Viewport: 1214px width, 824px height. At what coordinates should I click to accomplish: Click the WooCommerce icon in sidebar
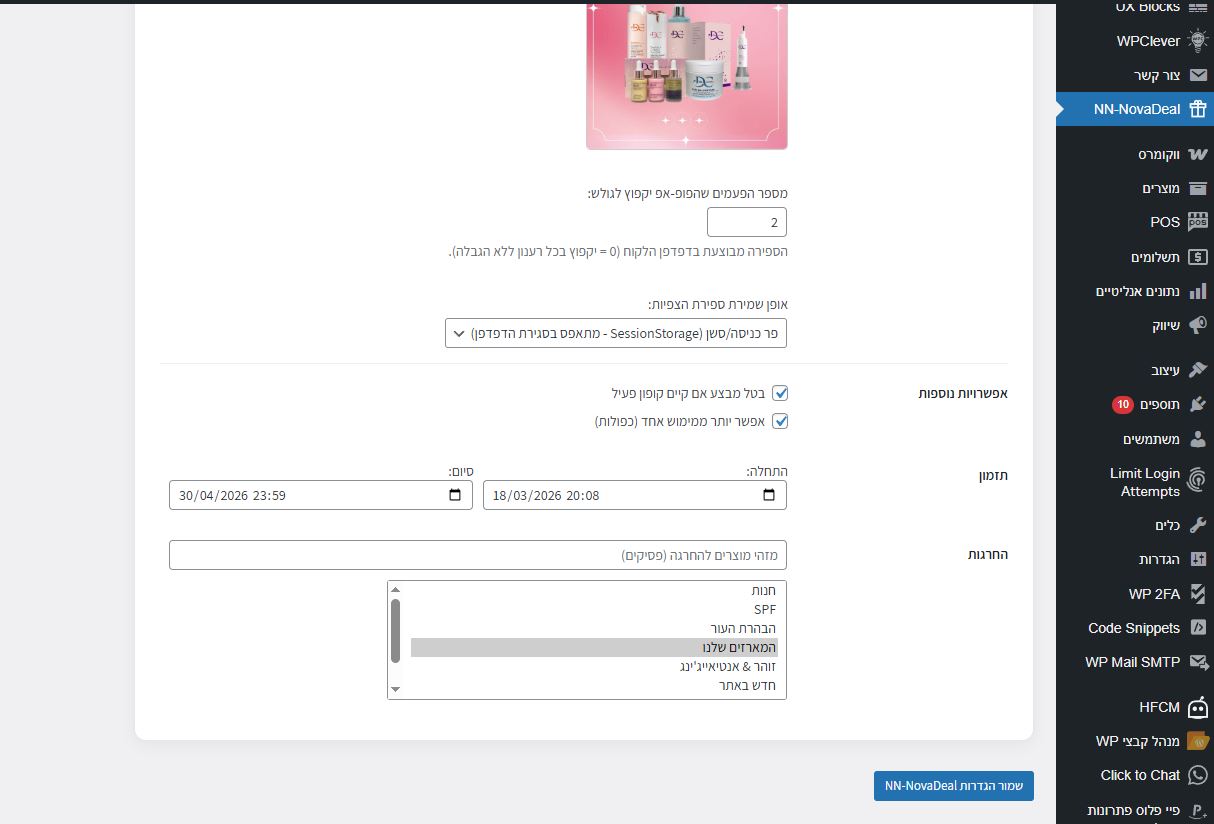pos(1197,154)
